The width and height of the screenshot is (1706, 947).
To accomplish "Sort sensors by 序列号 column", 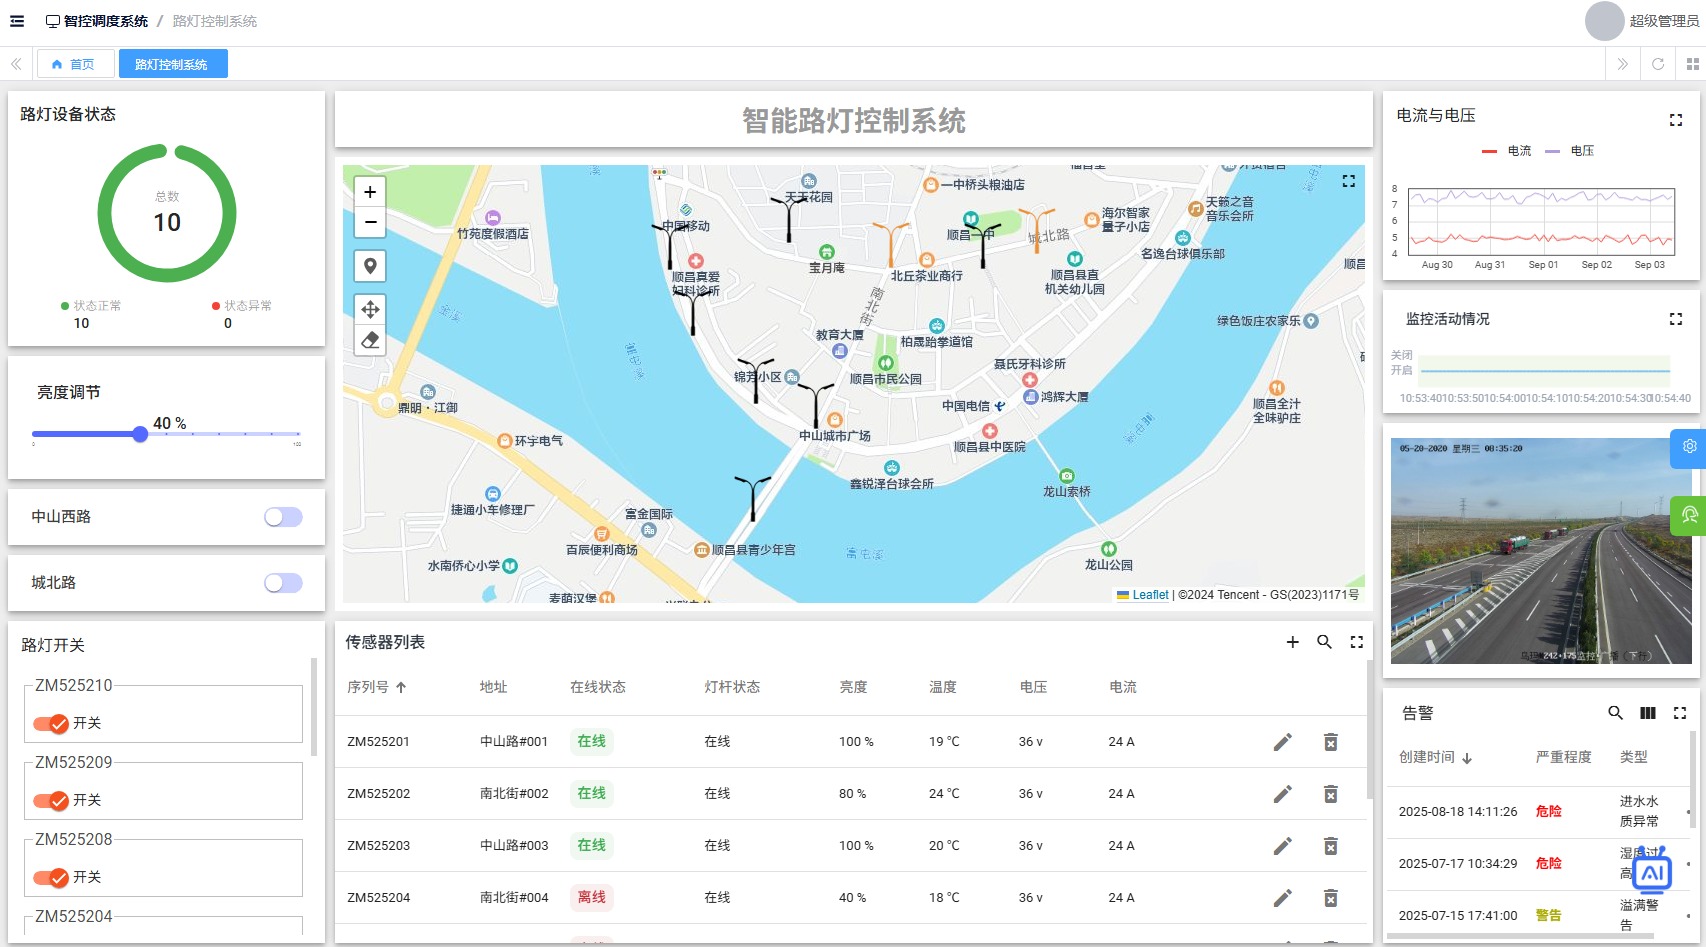I will [x=376, y=687].
